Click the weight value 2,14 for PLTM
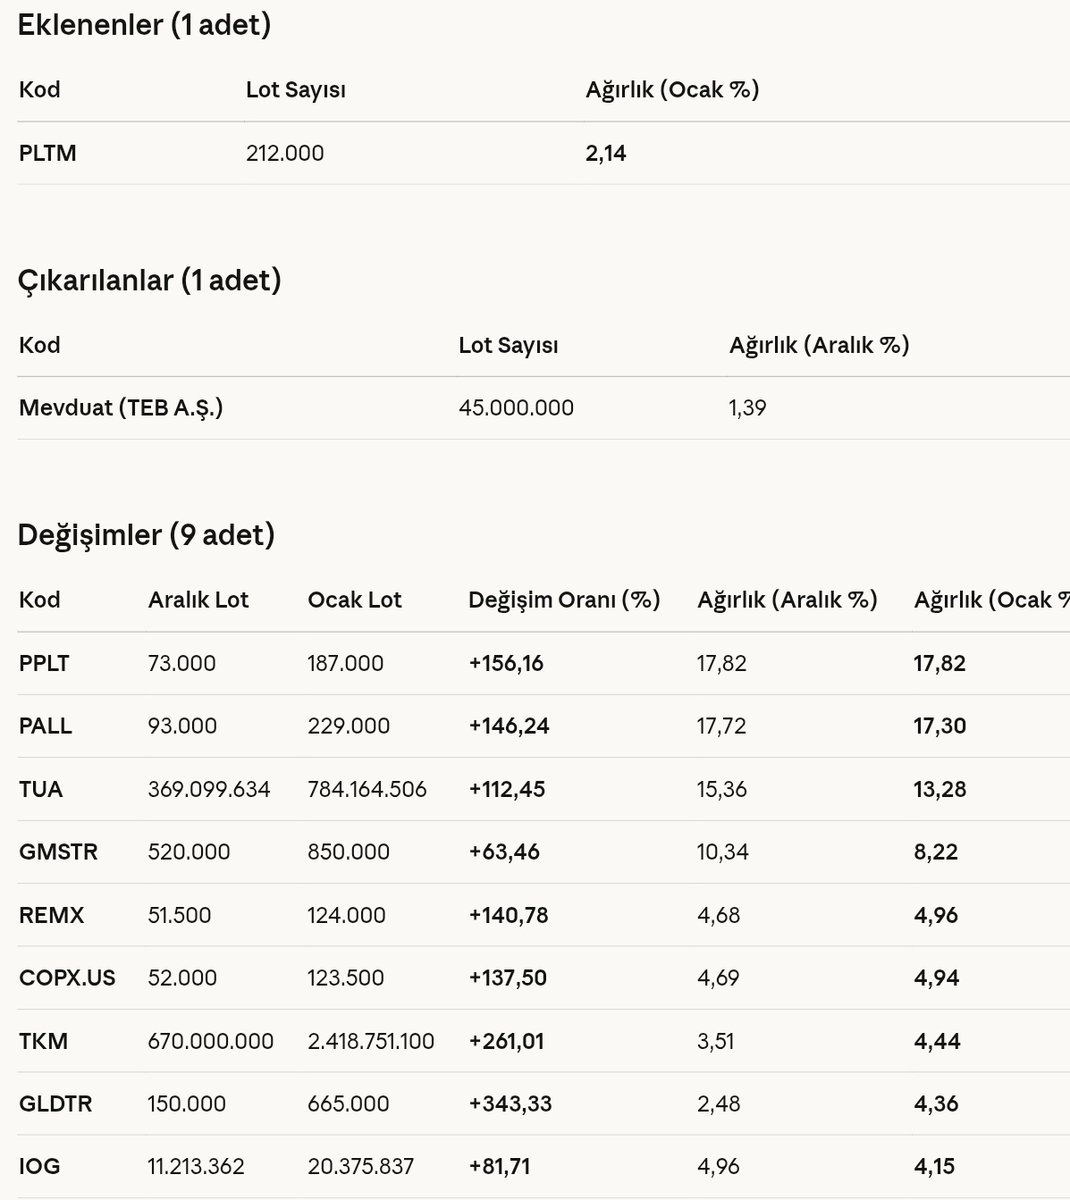1070x1200 pixels. (x=606, y=153)
